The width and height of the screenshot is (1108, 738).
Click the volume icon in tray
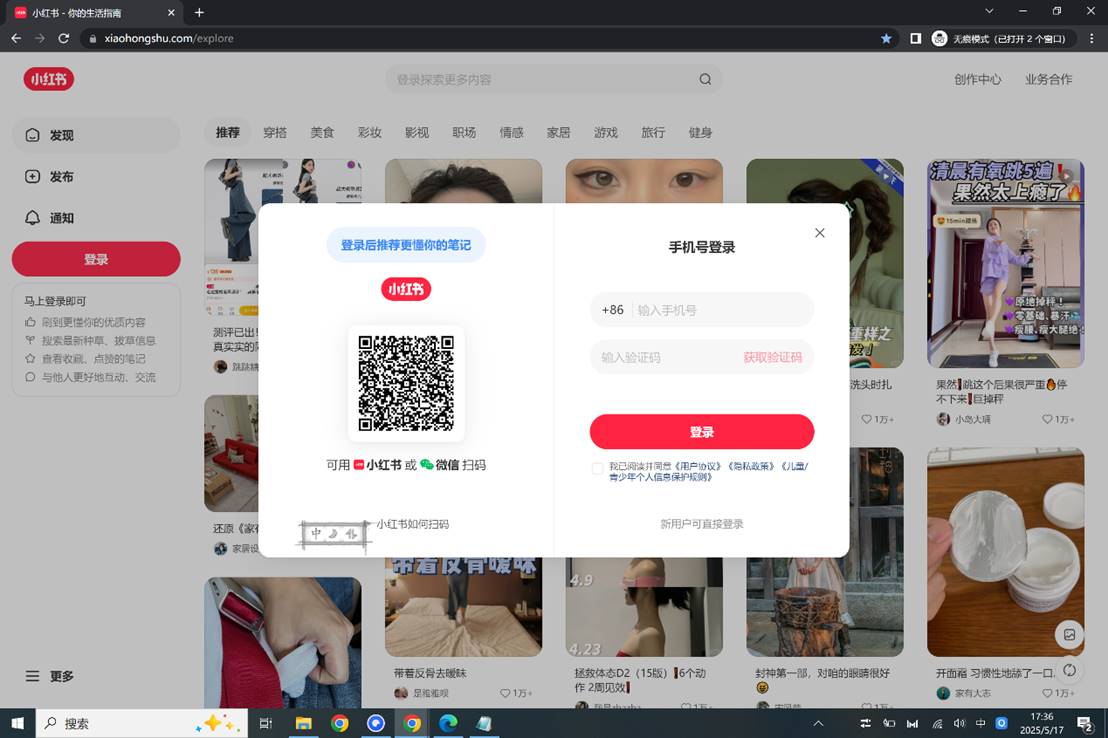pyautogui.click(x=959, y=723)
